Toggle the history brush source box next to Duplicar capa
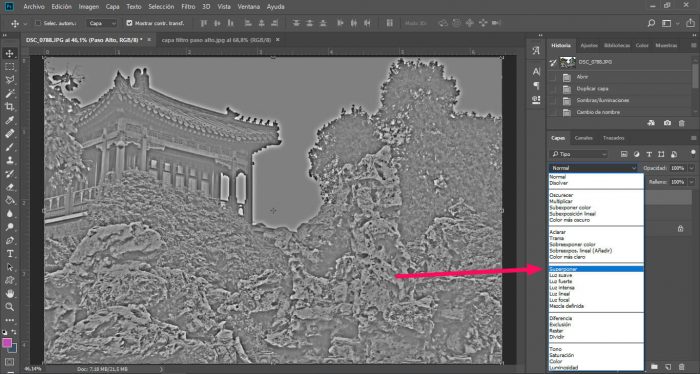 (x=553, y=89)
